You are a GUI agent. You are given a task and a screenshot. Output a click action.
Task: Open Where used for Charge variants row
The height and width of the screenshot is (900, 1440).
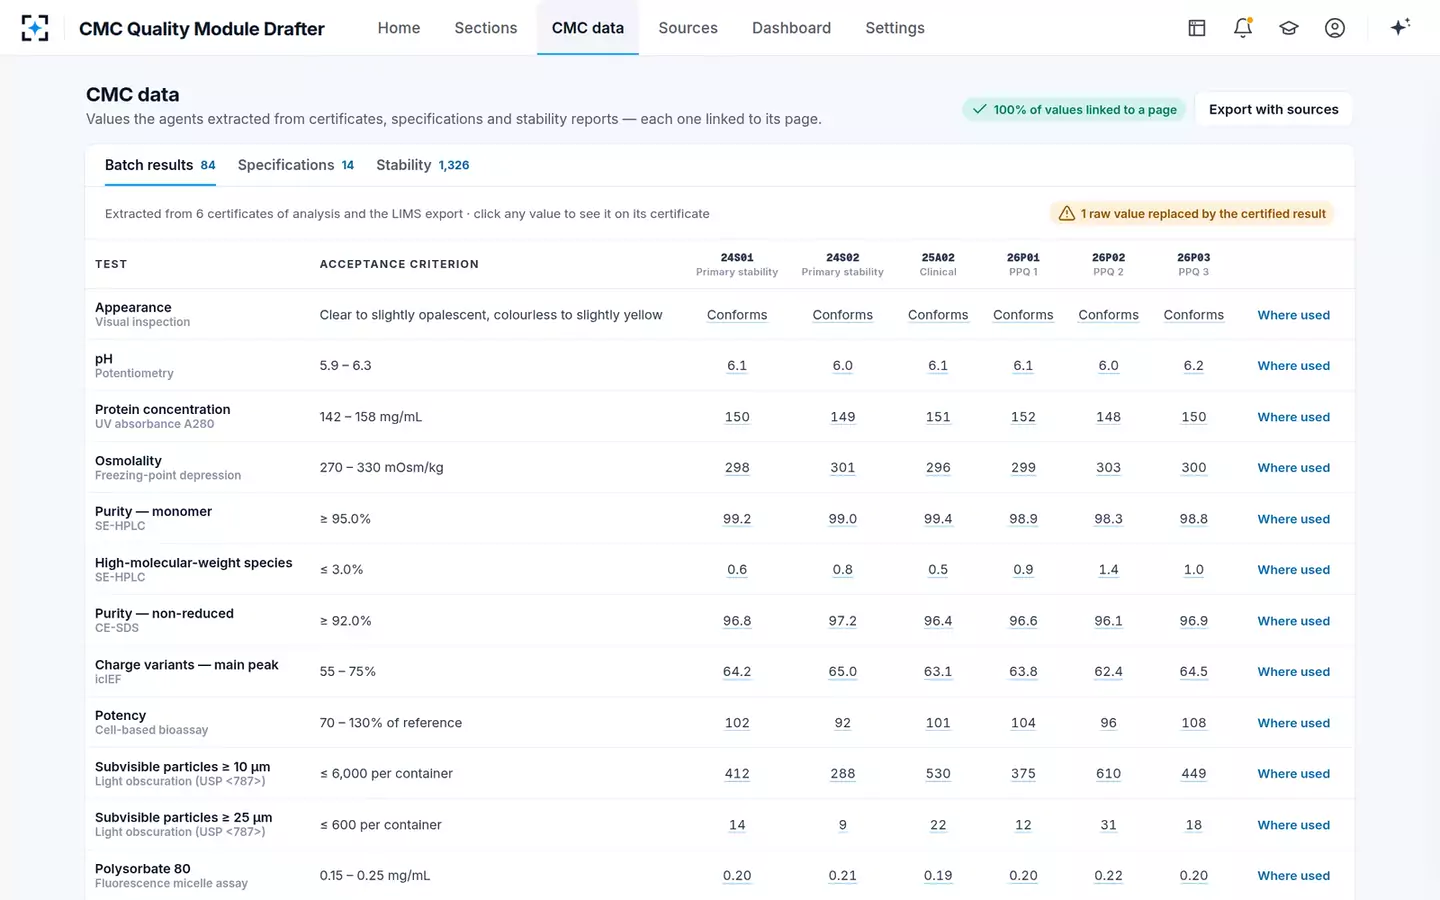point(1293,672)
